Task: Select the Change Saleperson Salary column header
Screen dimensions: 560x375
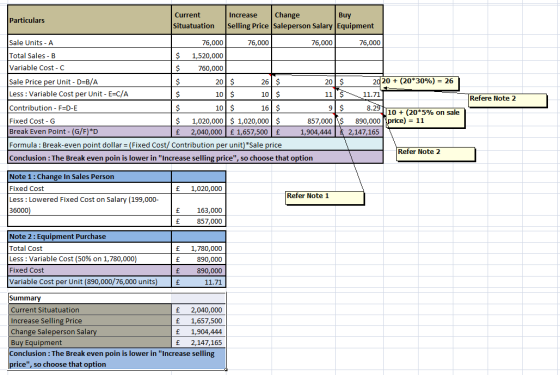Action: tap(303, 20)
